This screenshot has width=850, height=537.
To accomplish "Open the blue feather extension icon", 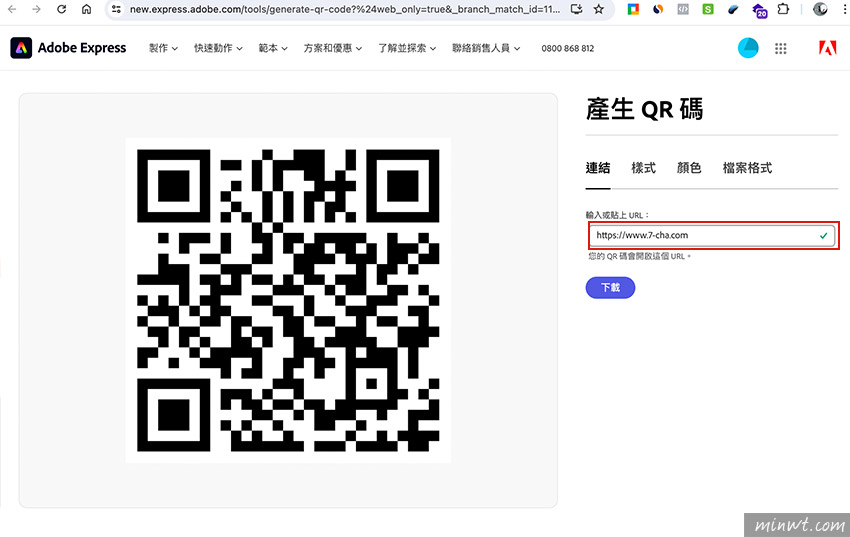I will [x=733, y=9].
